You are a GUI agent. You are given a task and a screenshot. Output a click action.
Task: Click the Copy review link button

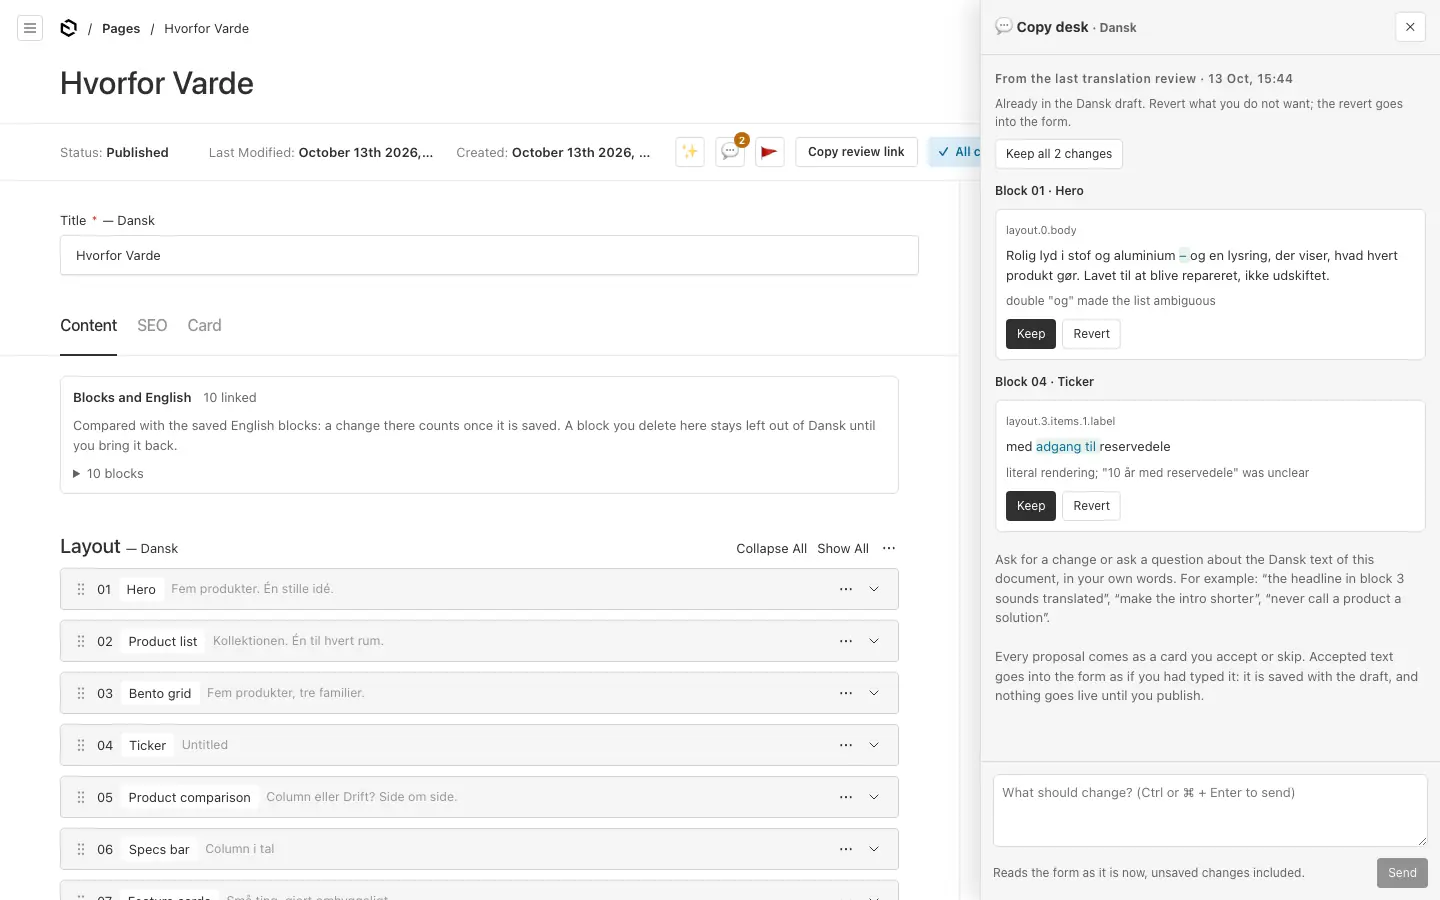[856, 152]
